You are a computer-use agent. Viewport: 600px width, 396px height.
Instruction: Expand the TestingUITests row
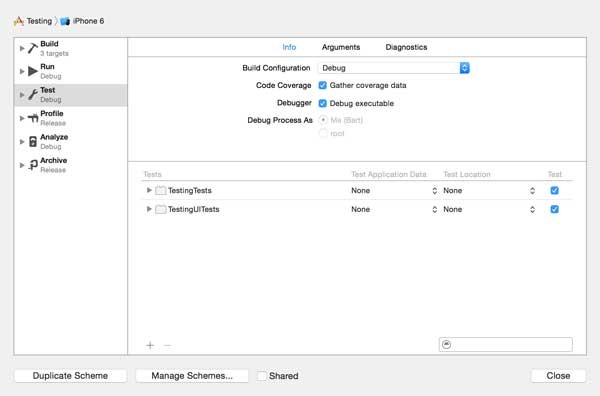pyautogui.click(x=149, y=209)
